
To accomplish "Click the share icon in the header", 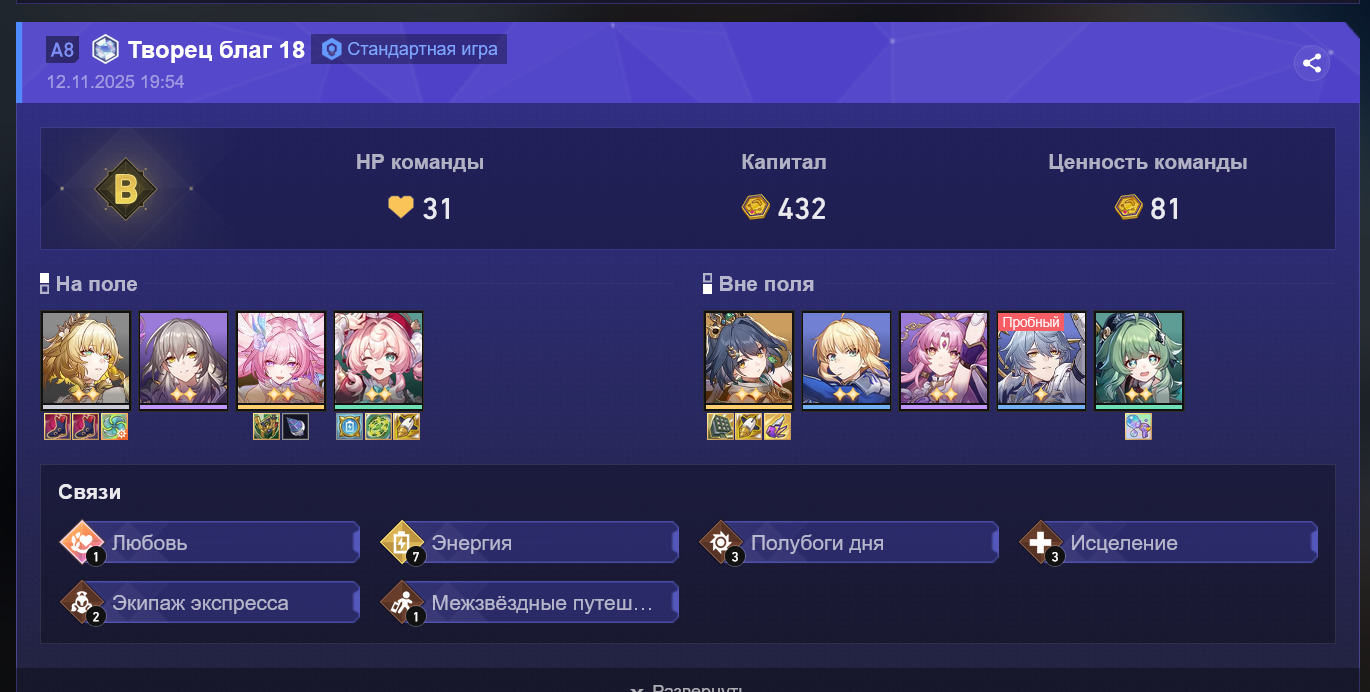I will click(1312, 63).
